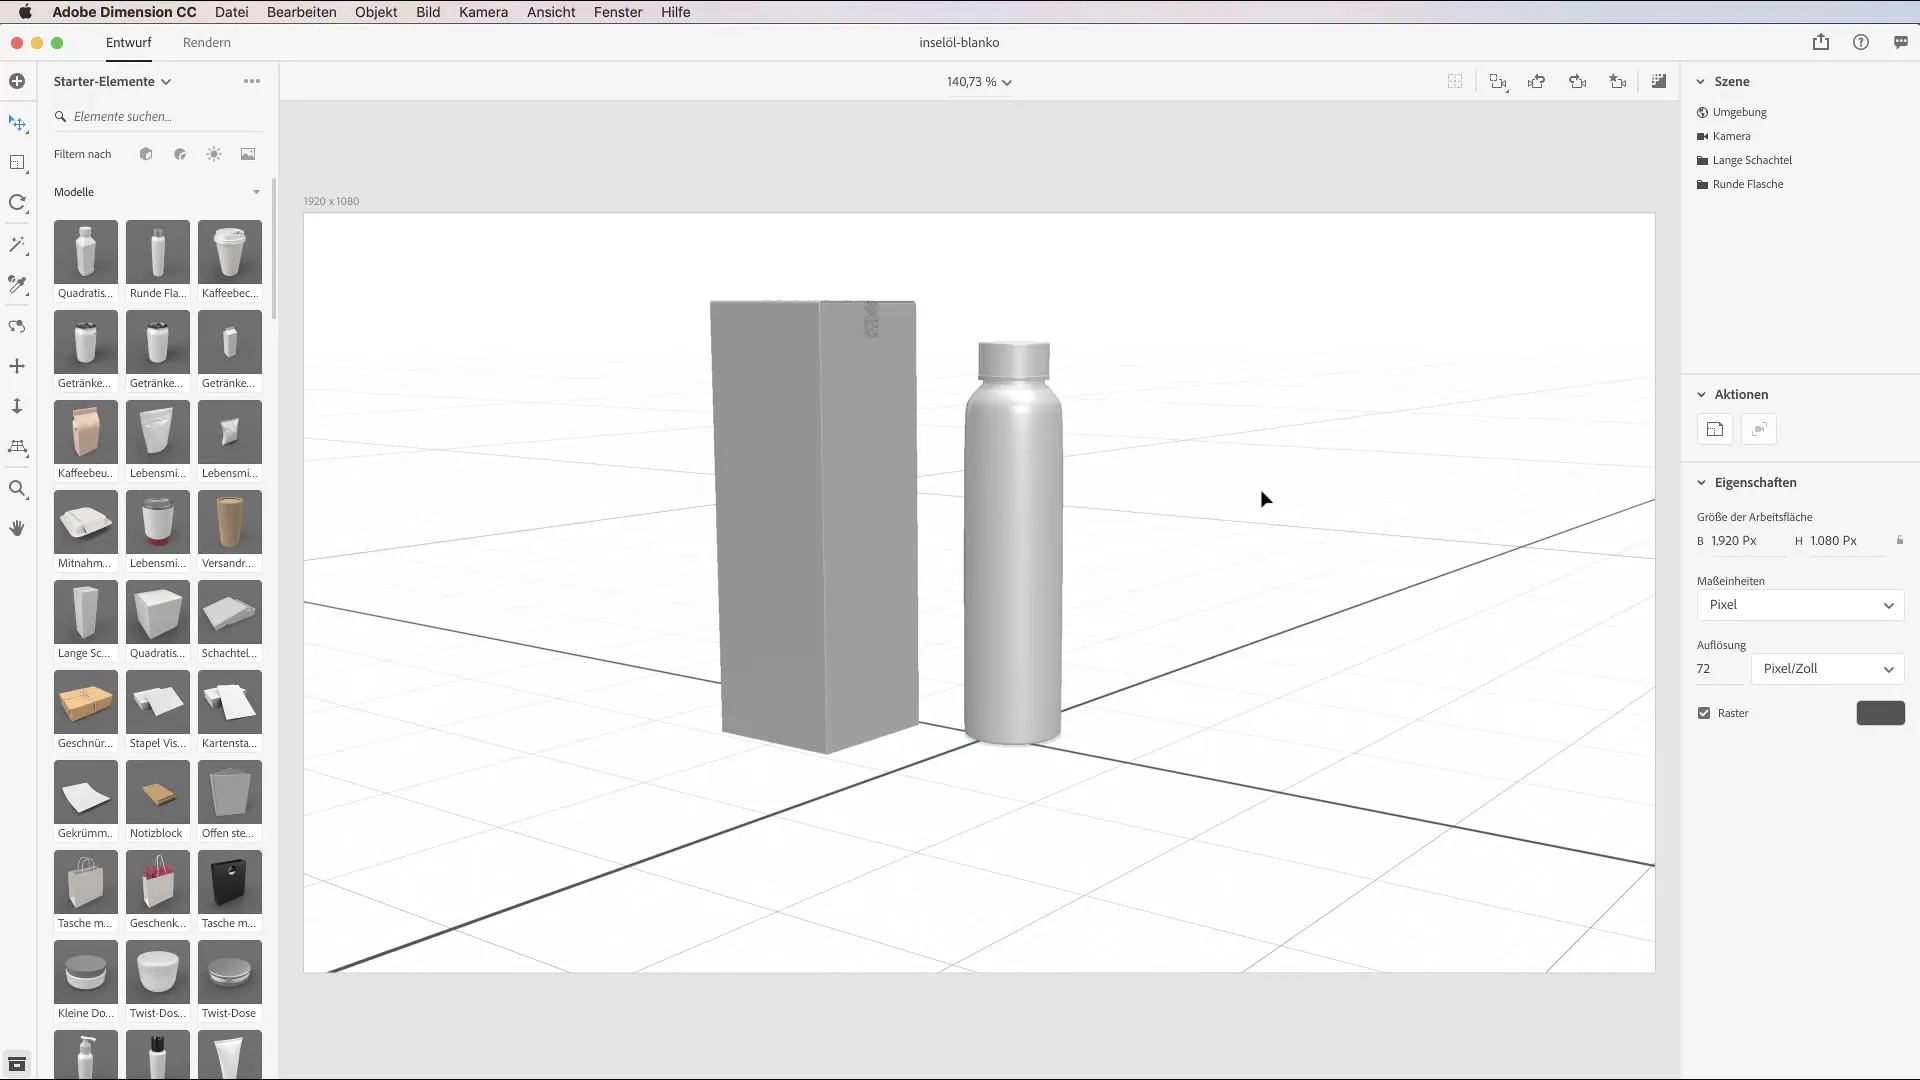The height and width of the screenshot is (1080, 1920).
Task: Click the Raster grid color swatch
Action: click(x=1880, y=713)
